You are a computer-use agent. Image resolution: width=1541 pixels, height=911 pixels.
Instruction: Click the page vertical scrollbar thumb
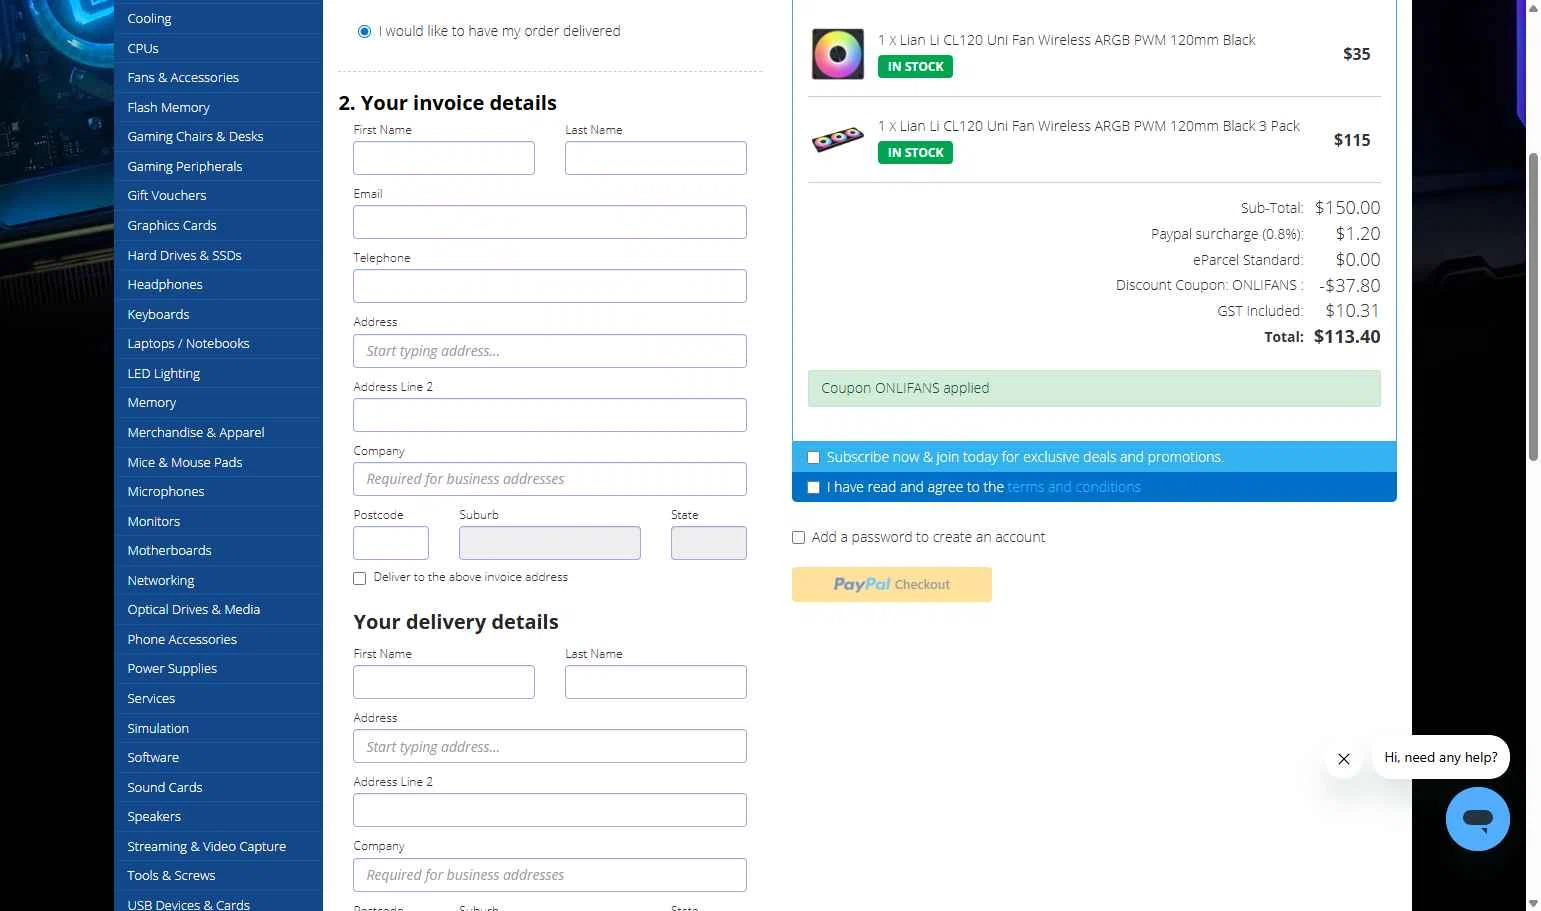(1533, 306)
